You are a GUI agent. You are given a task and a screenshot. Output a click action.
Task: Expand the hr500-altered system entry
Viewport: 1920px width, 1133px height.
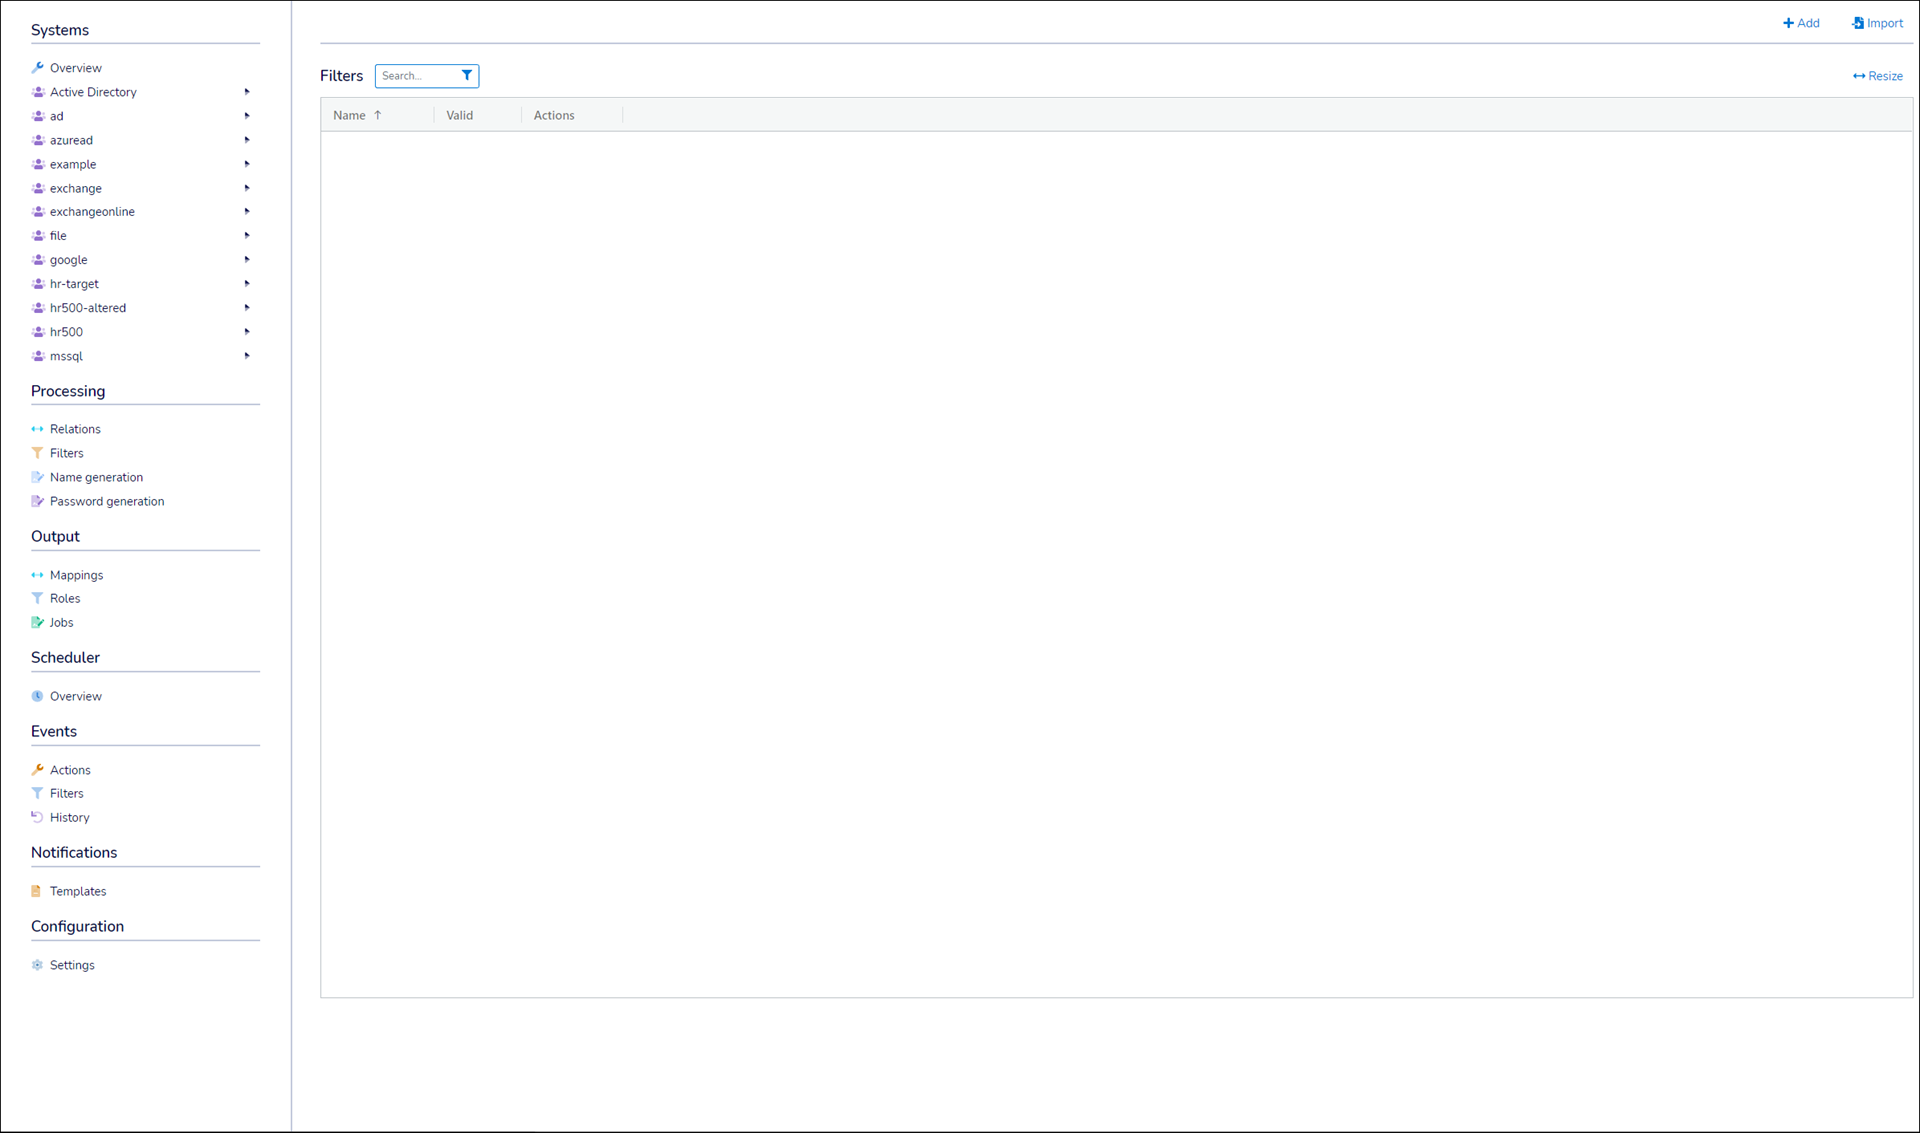coord(246,307)
